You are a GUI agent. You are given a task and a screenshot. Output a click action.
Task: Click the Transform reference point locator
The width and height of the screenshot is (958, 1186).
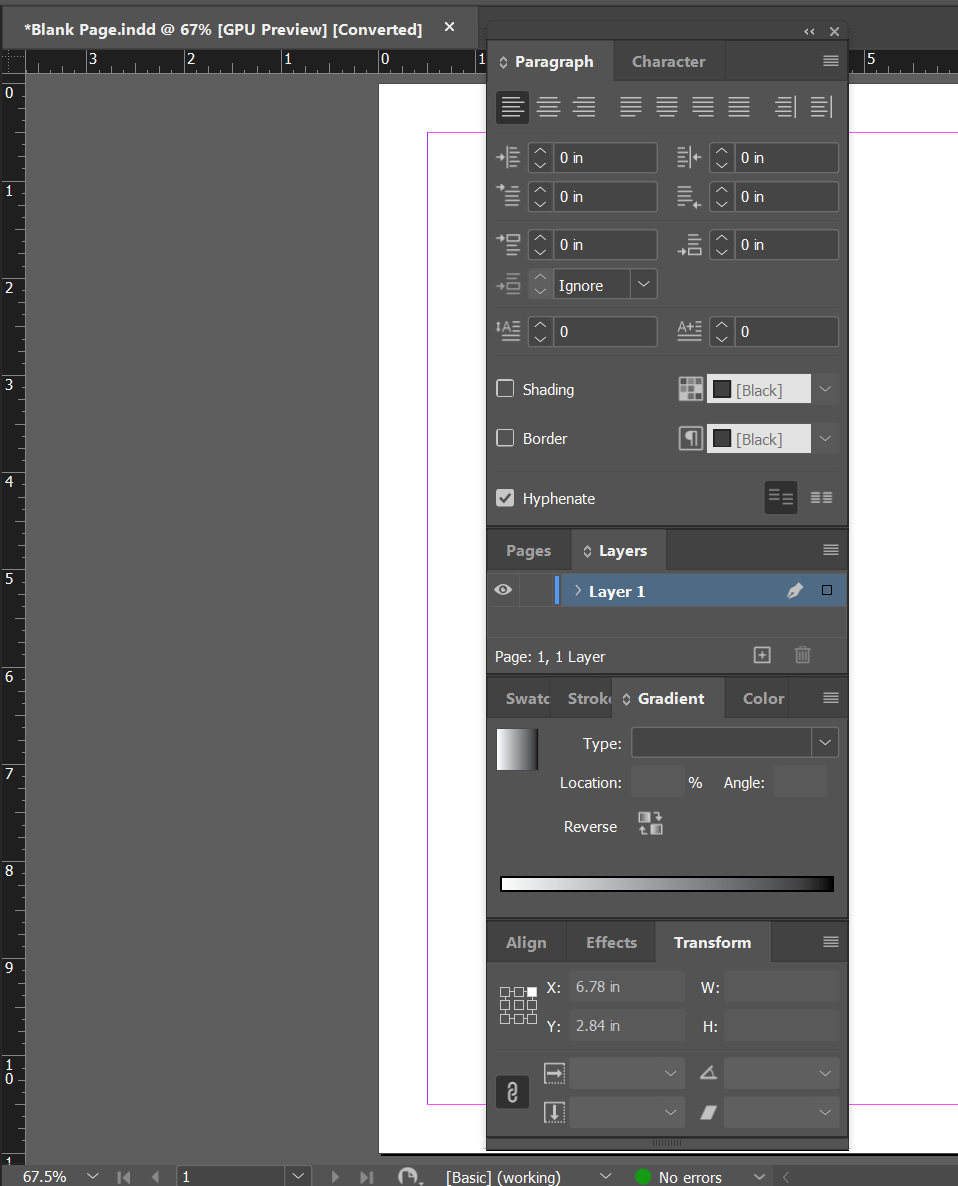518,1005
